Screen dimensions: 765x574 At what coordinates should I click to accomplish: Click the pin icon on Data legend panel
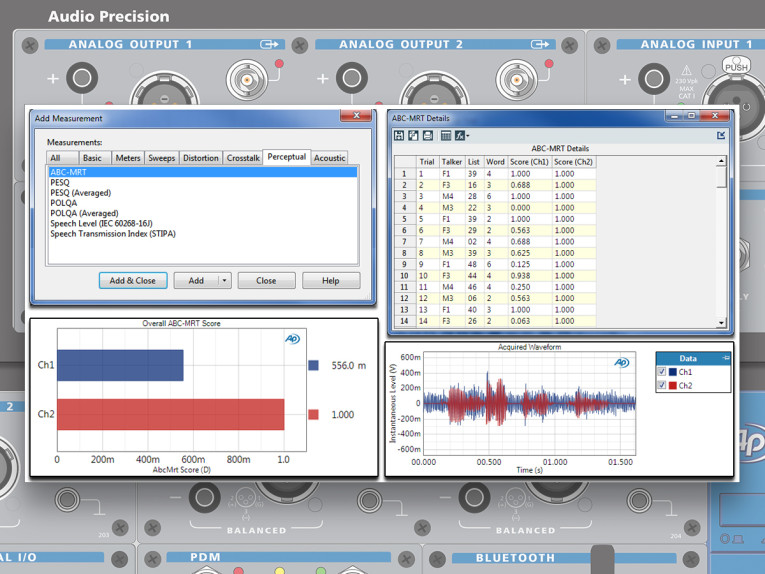[725, 358]
